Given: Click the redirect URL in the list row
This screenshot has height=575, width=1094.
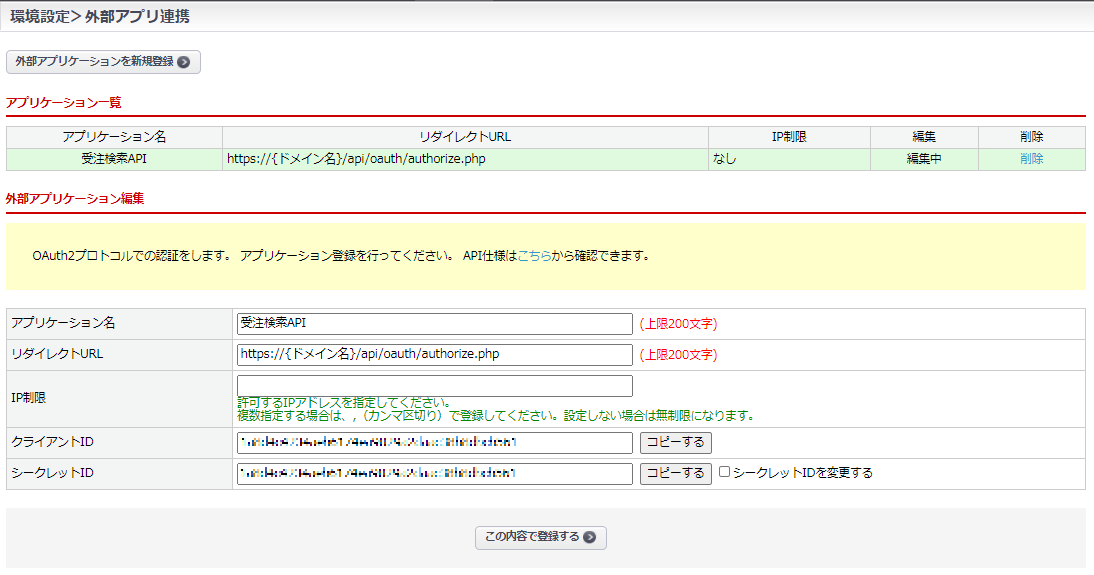Looking at the screenshot, I should click(356, 159).
